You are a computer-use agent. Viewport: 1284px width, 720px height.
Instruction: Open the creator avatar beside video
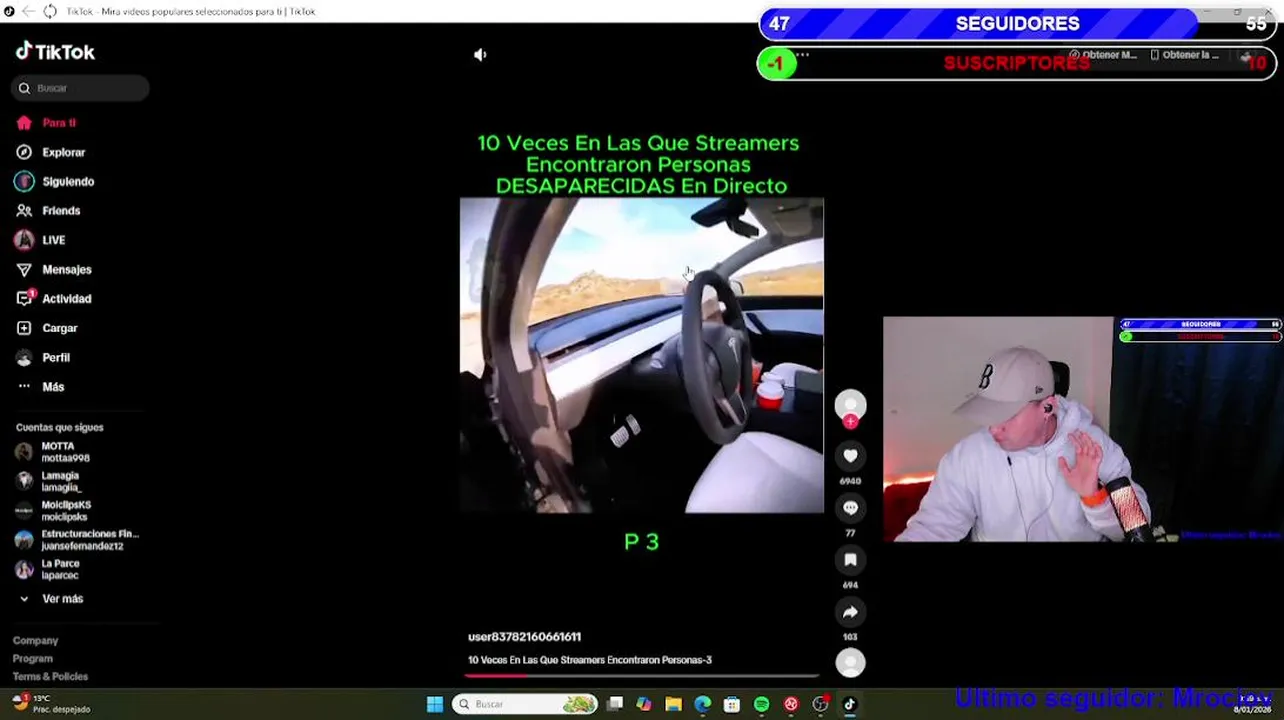850,404
